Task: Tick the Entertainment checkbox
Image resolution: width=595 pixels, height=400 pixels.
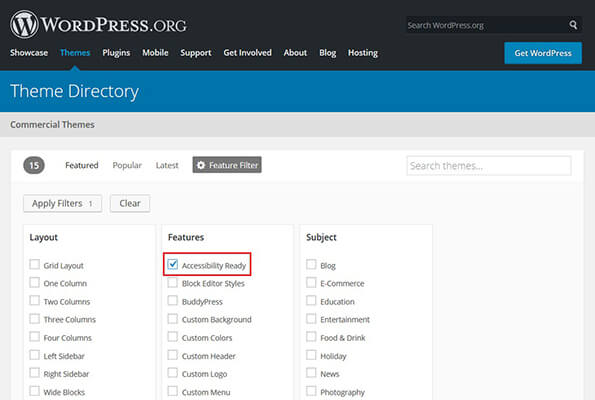Action: coord(311,318)
